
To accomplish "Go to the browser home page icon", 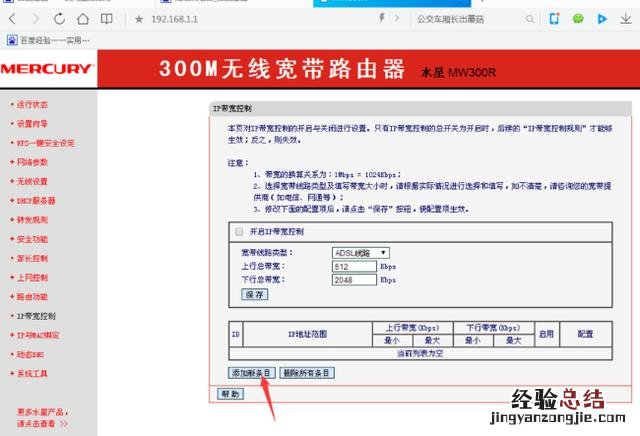I will (83, 19).
